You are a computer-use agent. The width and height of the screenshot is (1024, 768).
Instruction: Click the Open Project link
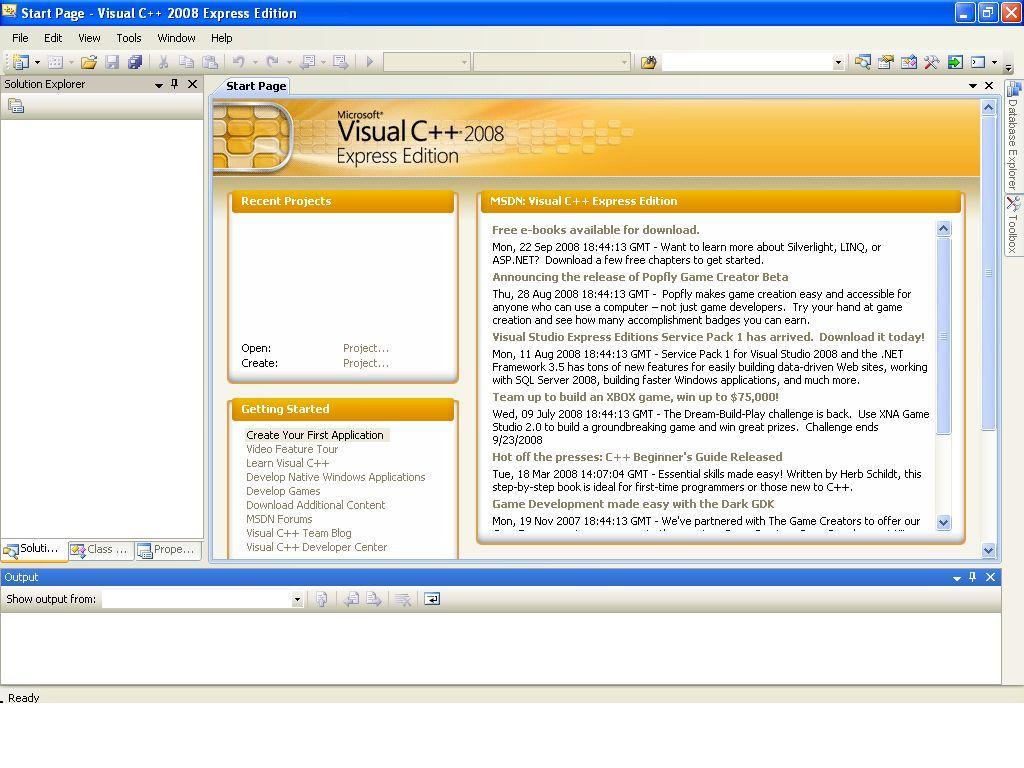tap(366, 348)
